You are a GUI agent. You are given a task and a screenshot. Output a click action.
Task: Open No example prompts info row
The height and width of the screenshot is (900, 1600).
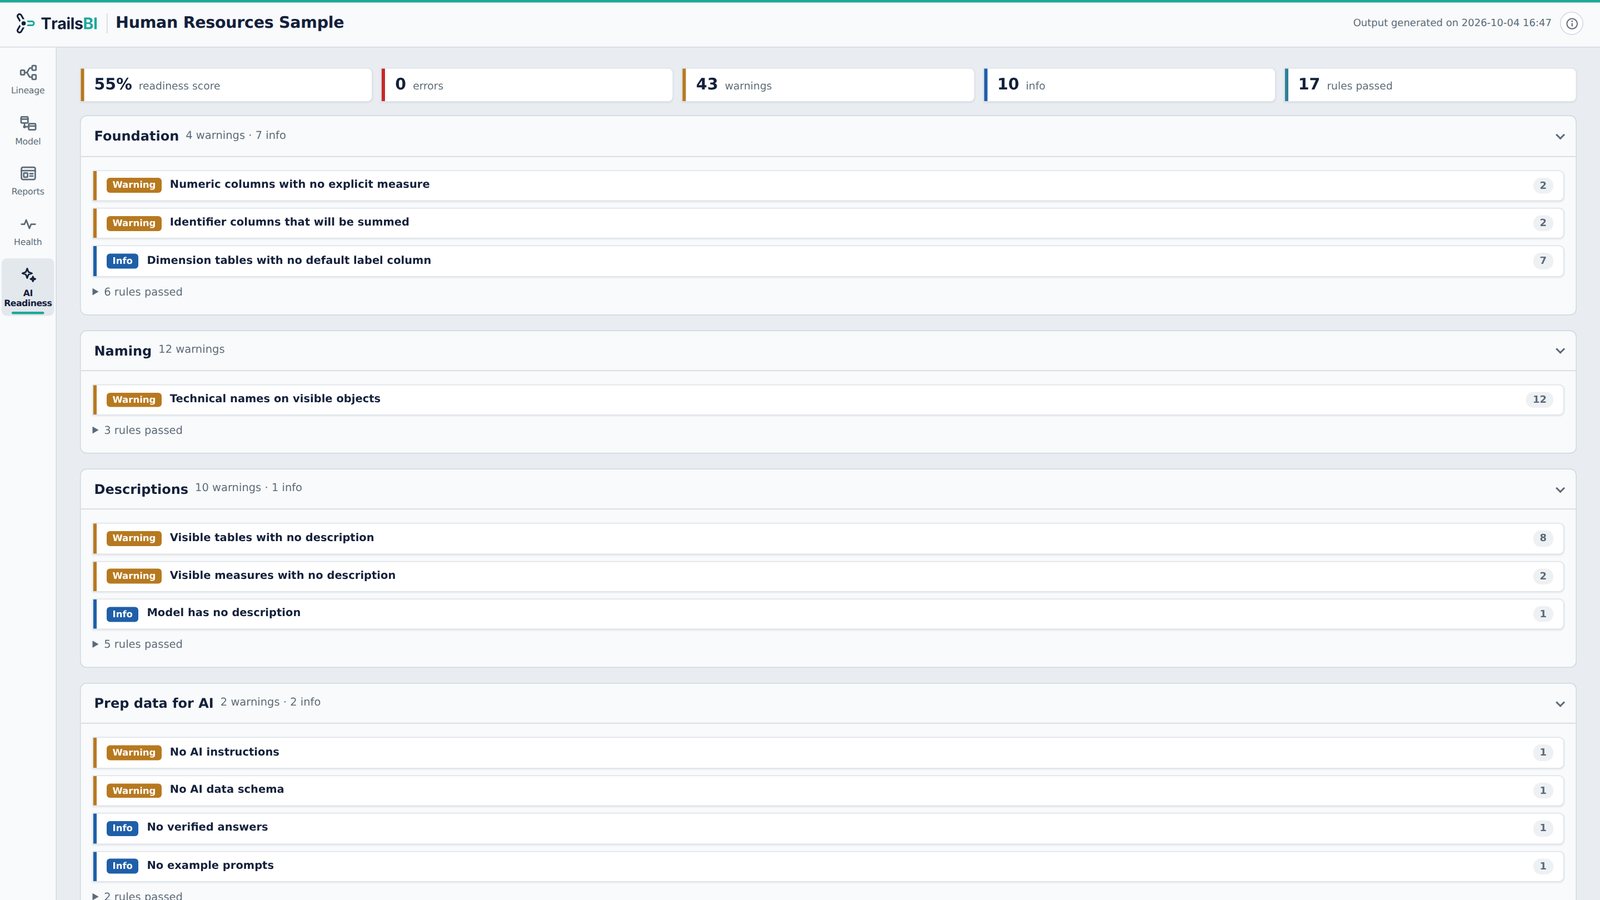(828, 866)
